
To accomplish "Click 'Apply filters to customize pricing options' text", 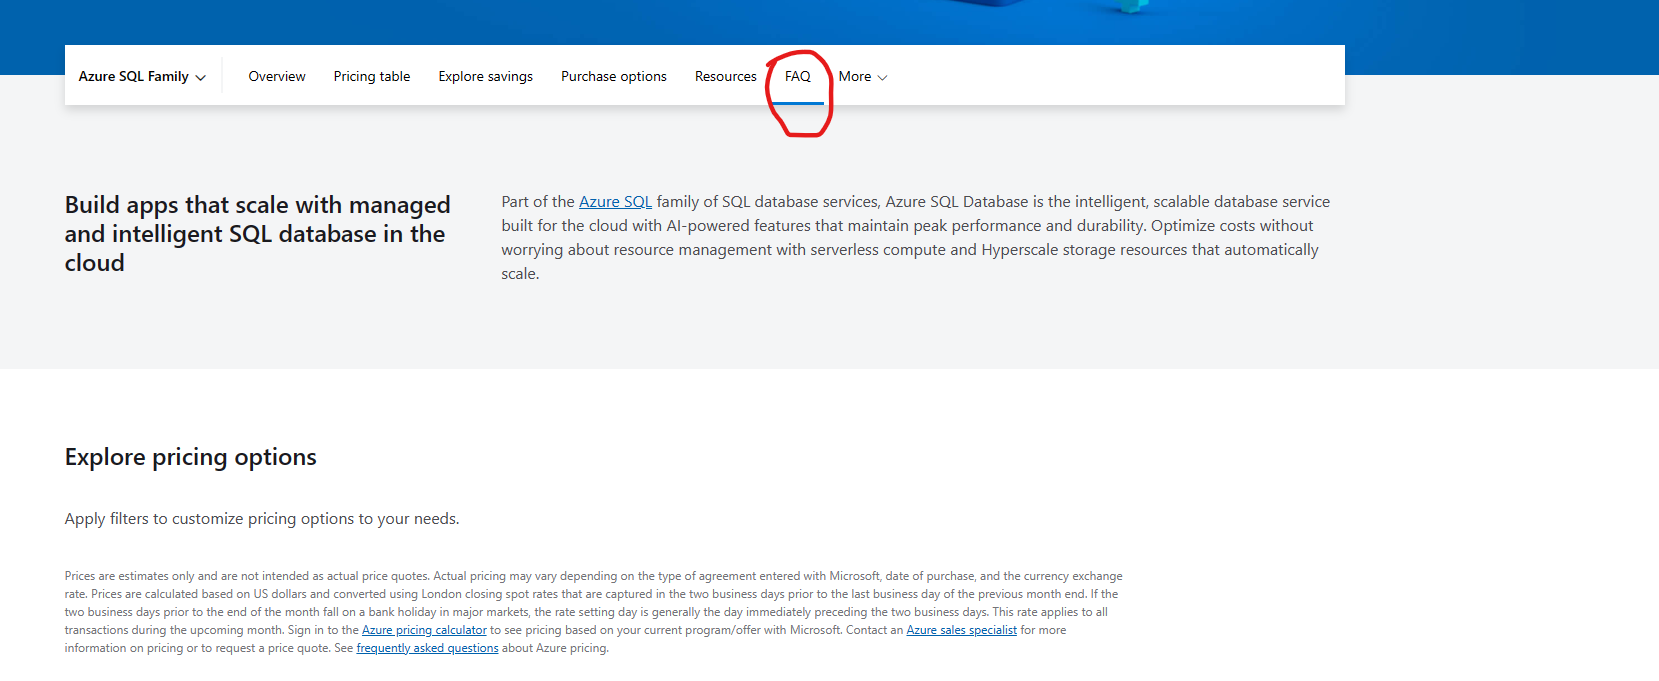I will 262,519.
